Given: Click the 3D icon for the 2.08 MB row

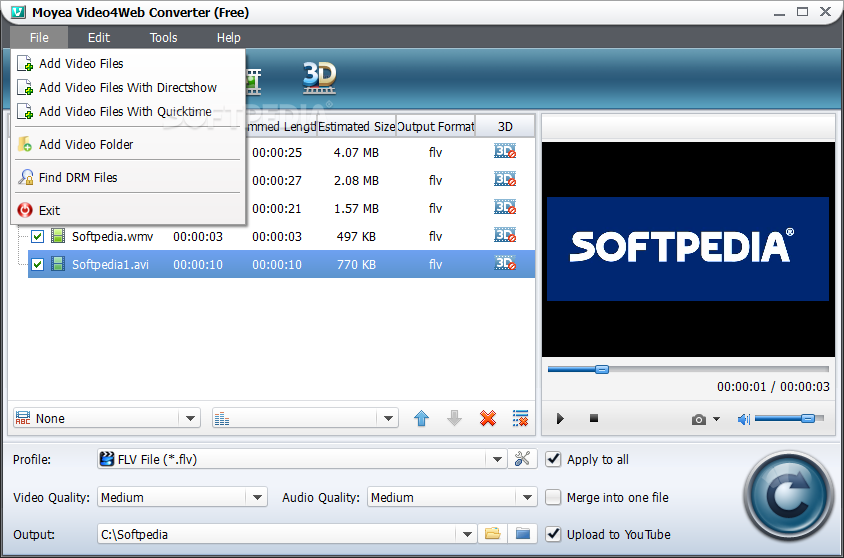Looking at the screenshot, I should [x=505, y=180].
